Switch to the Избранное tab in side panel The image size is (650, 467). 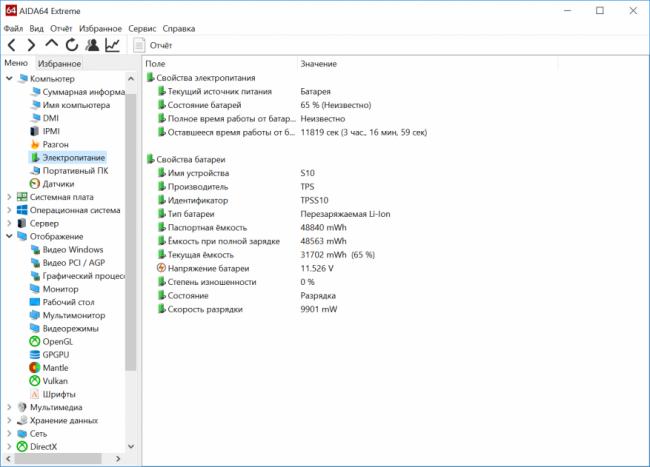[x=59, y=63]
